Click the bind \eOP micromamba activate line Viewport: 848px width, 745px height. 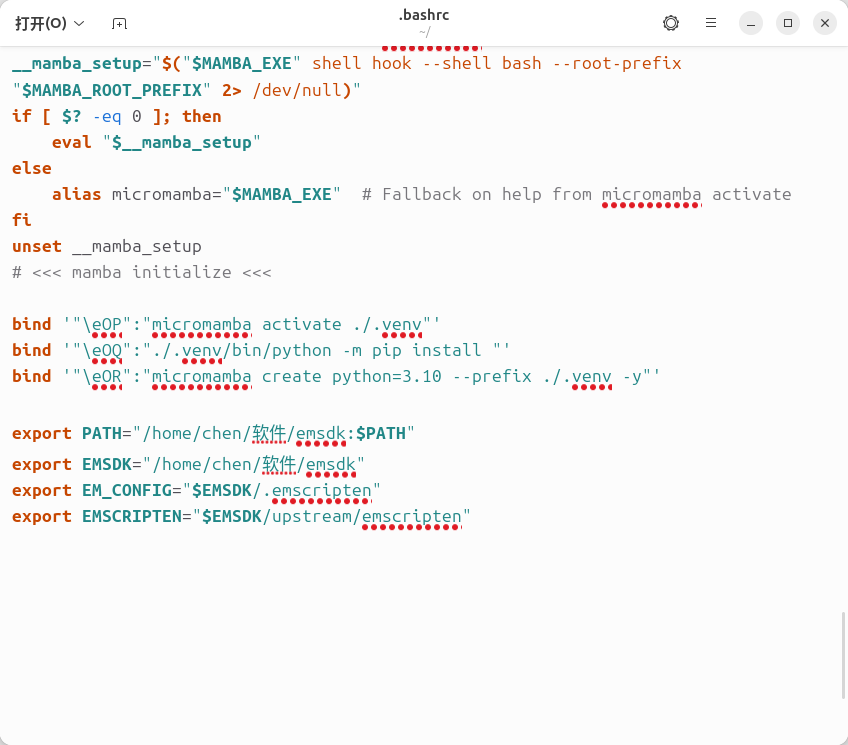(x=226, y=324)
